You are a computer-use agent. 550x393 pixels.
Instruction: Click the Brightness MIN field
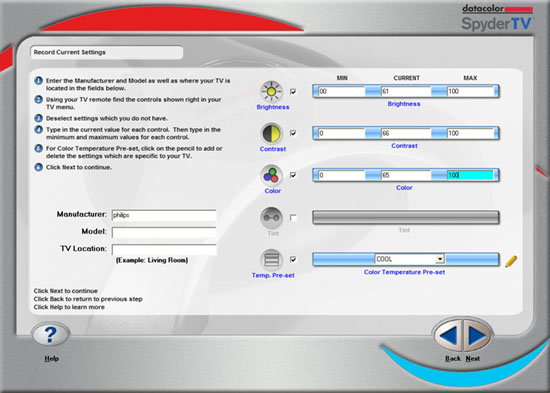[341, 91]
